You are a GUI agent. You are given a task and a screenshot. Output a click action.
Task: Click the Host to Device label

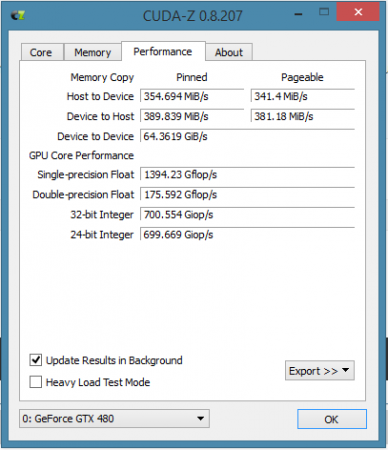point(100,96)
